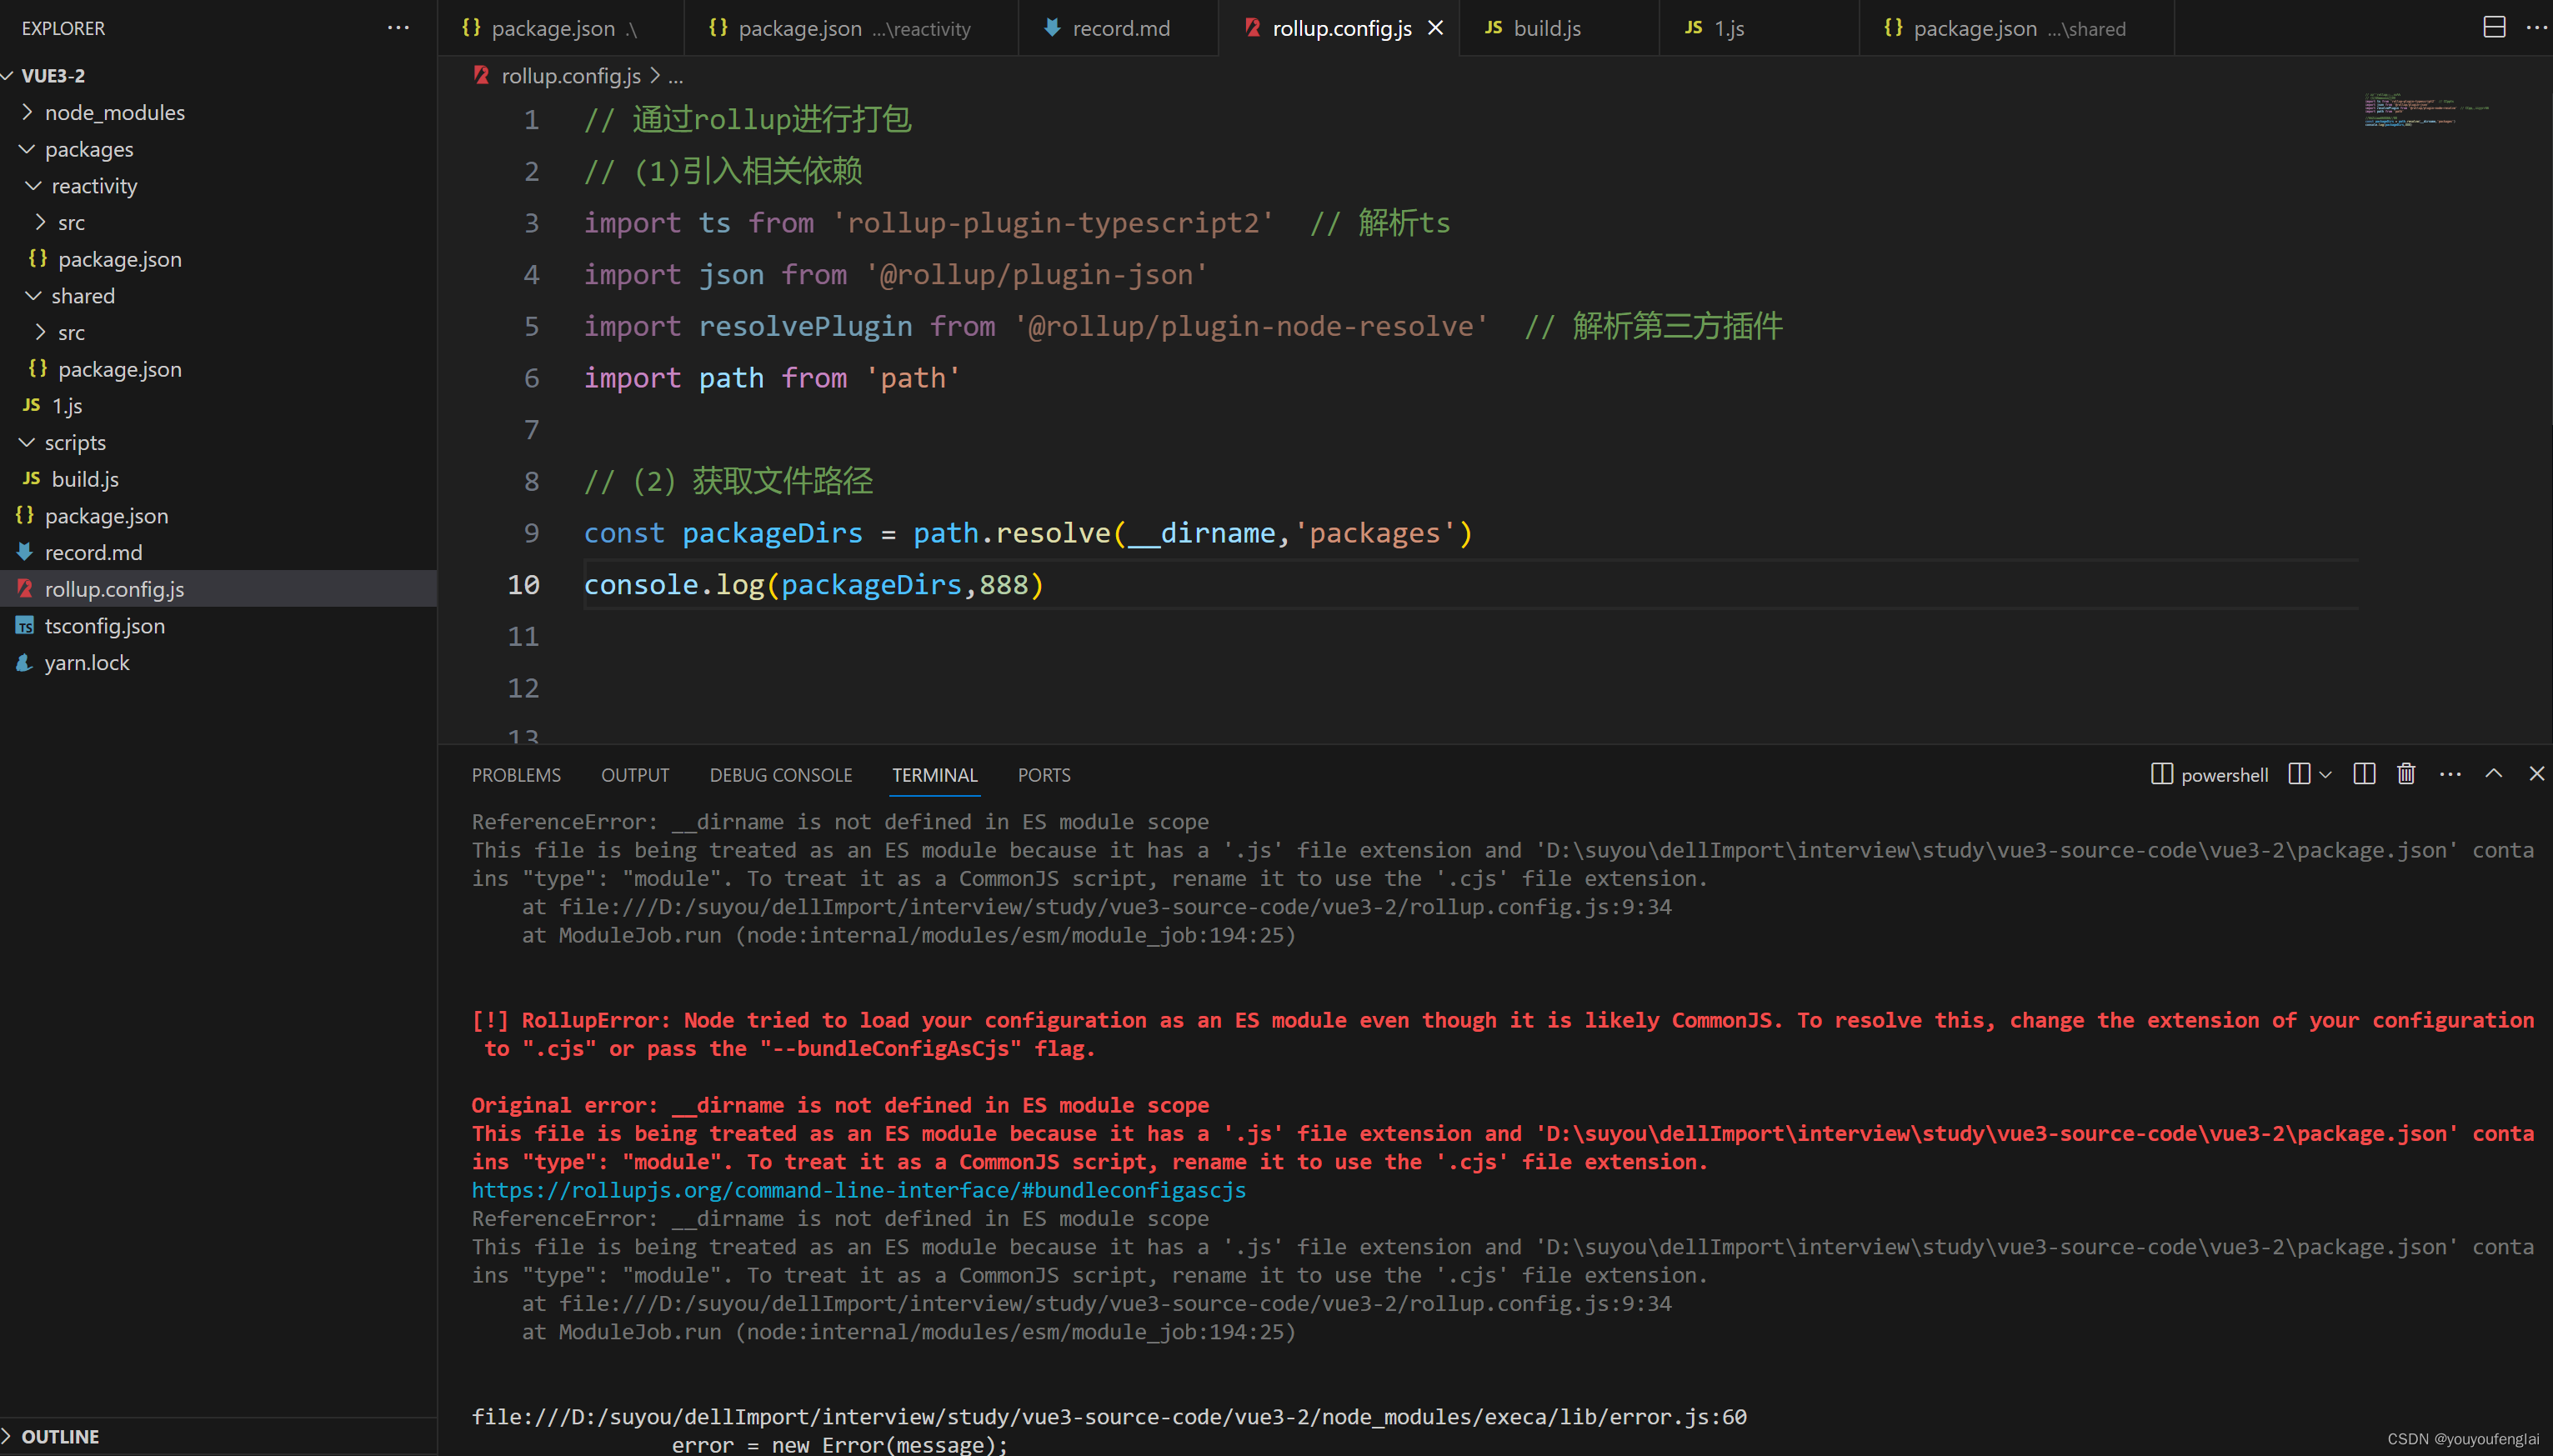Image resolution: width=2553 pixels, height=1456 pixels.
Task: Switch to root package.json editor tab
Action: (x=560, y=28)
